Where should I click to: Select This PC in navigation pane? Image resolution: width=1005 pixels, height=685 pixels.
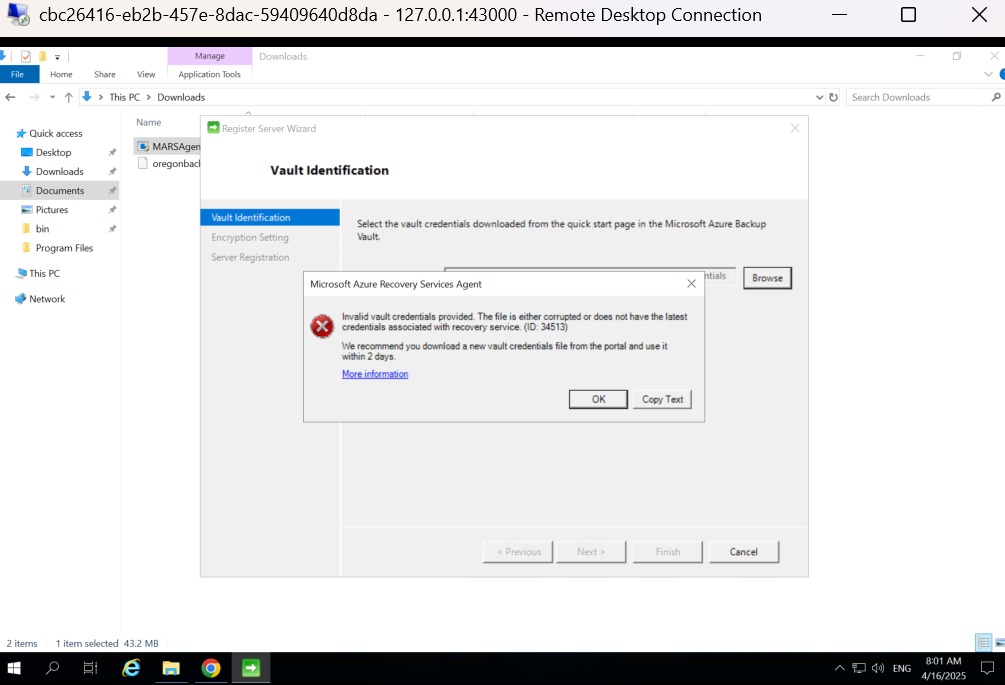click(44, 274)
